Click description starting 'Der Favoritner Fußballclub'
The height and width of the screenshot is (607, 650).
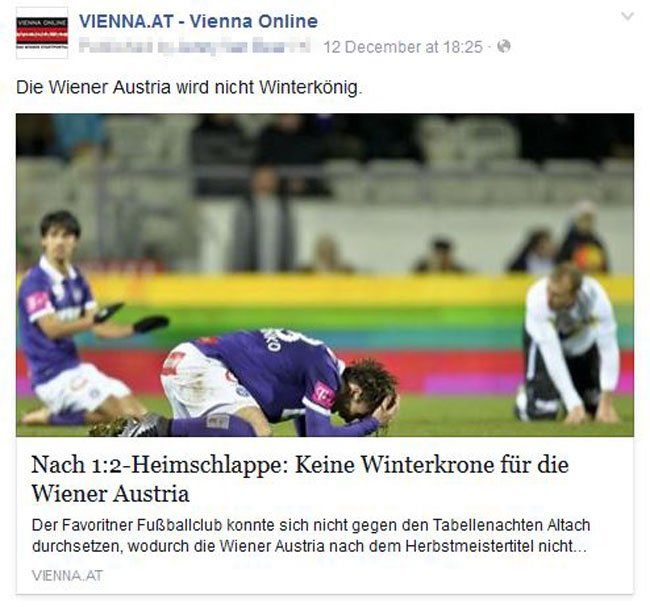(311, 525)
